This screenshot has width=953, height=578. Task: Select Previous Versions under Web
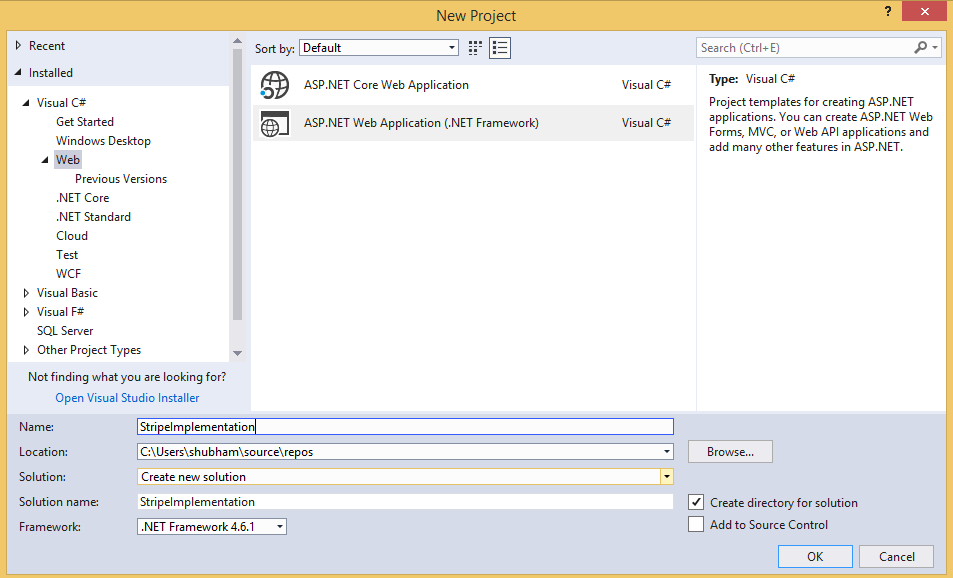pos(121,179)
